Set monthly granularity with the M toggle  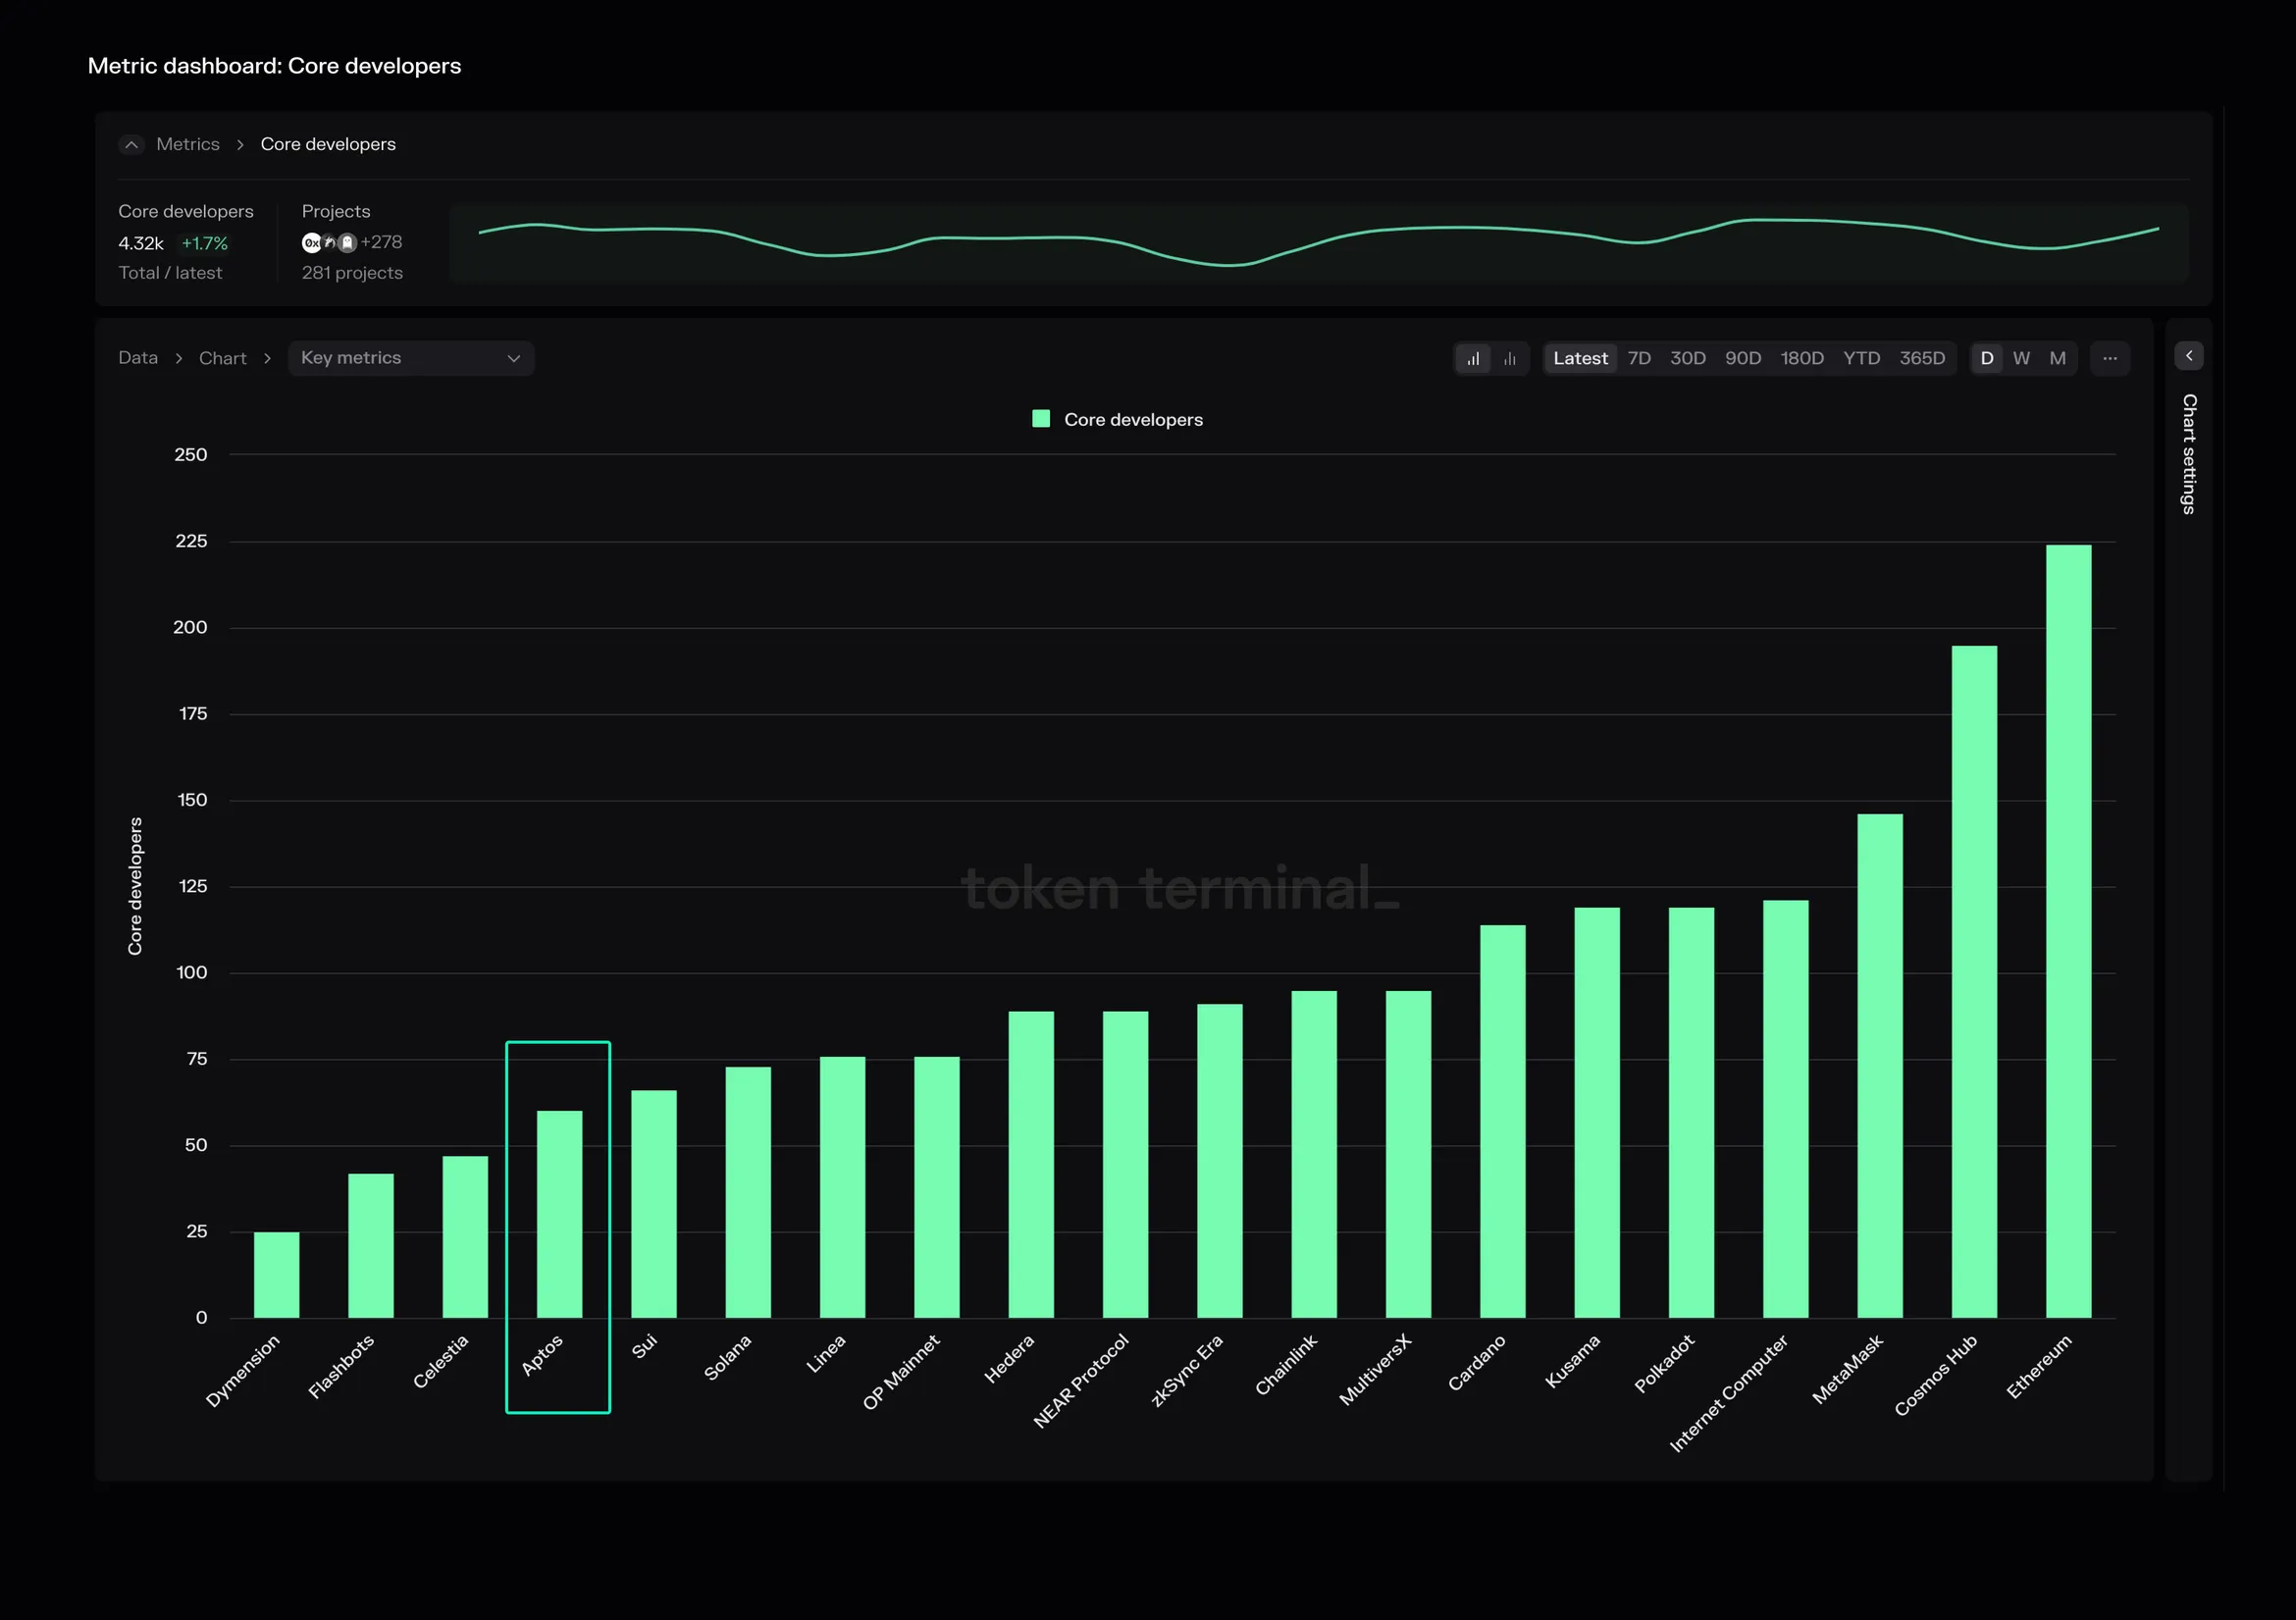coord(2057,358)
